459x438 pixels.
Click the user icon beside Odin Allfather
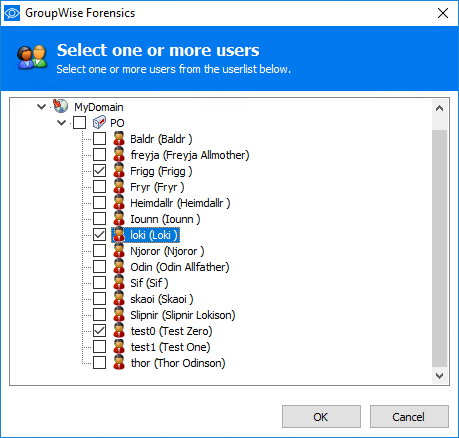coord(119,266)
